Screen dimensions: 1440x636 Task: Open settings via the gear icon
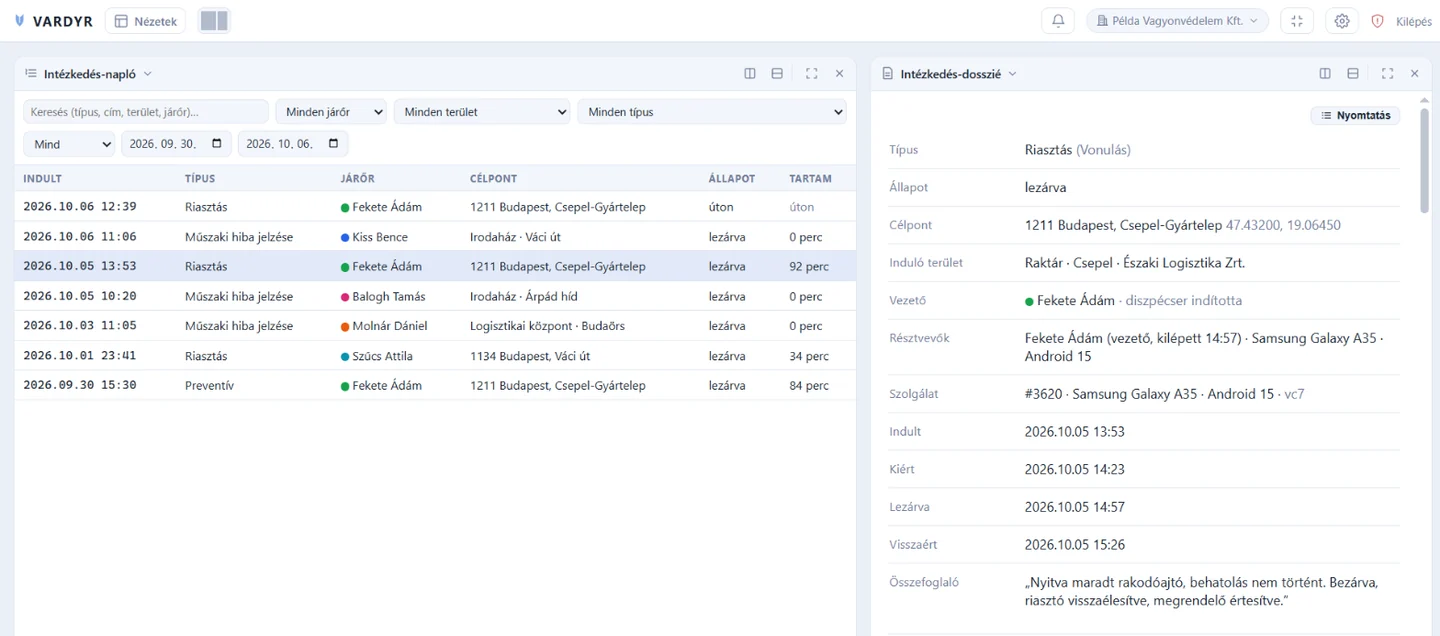(1342, 21)
